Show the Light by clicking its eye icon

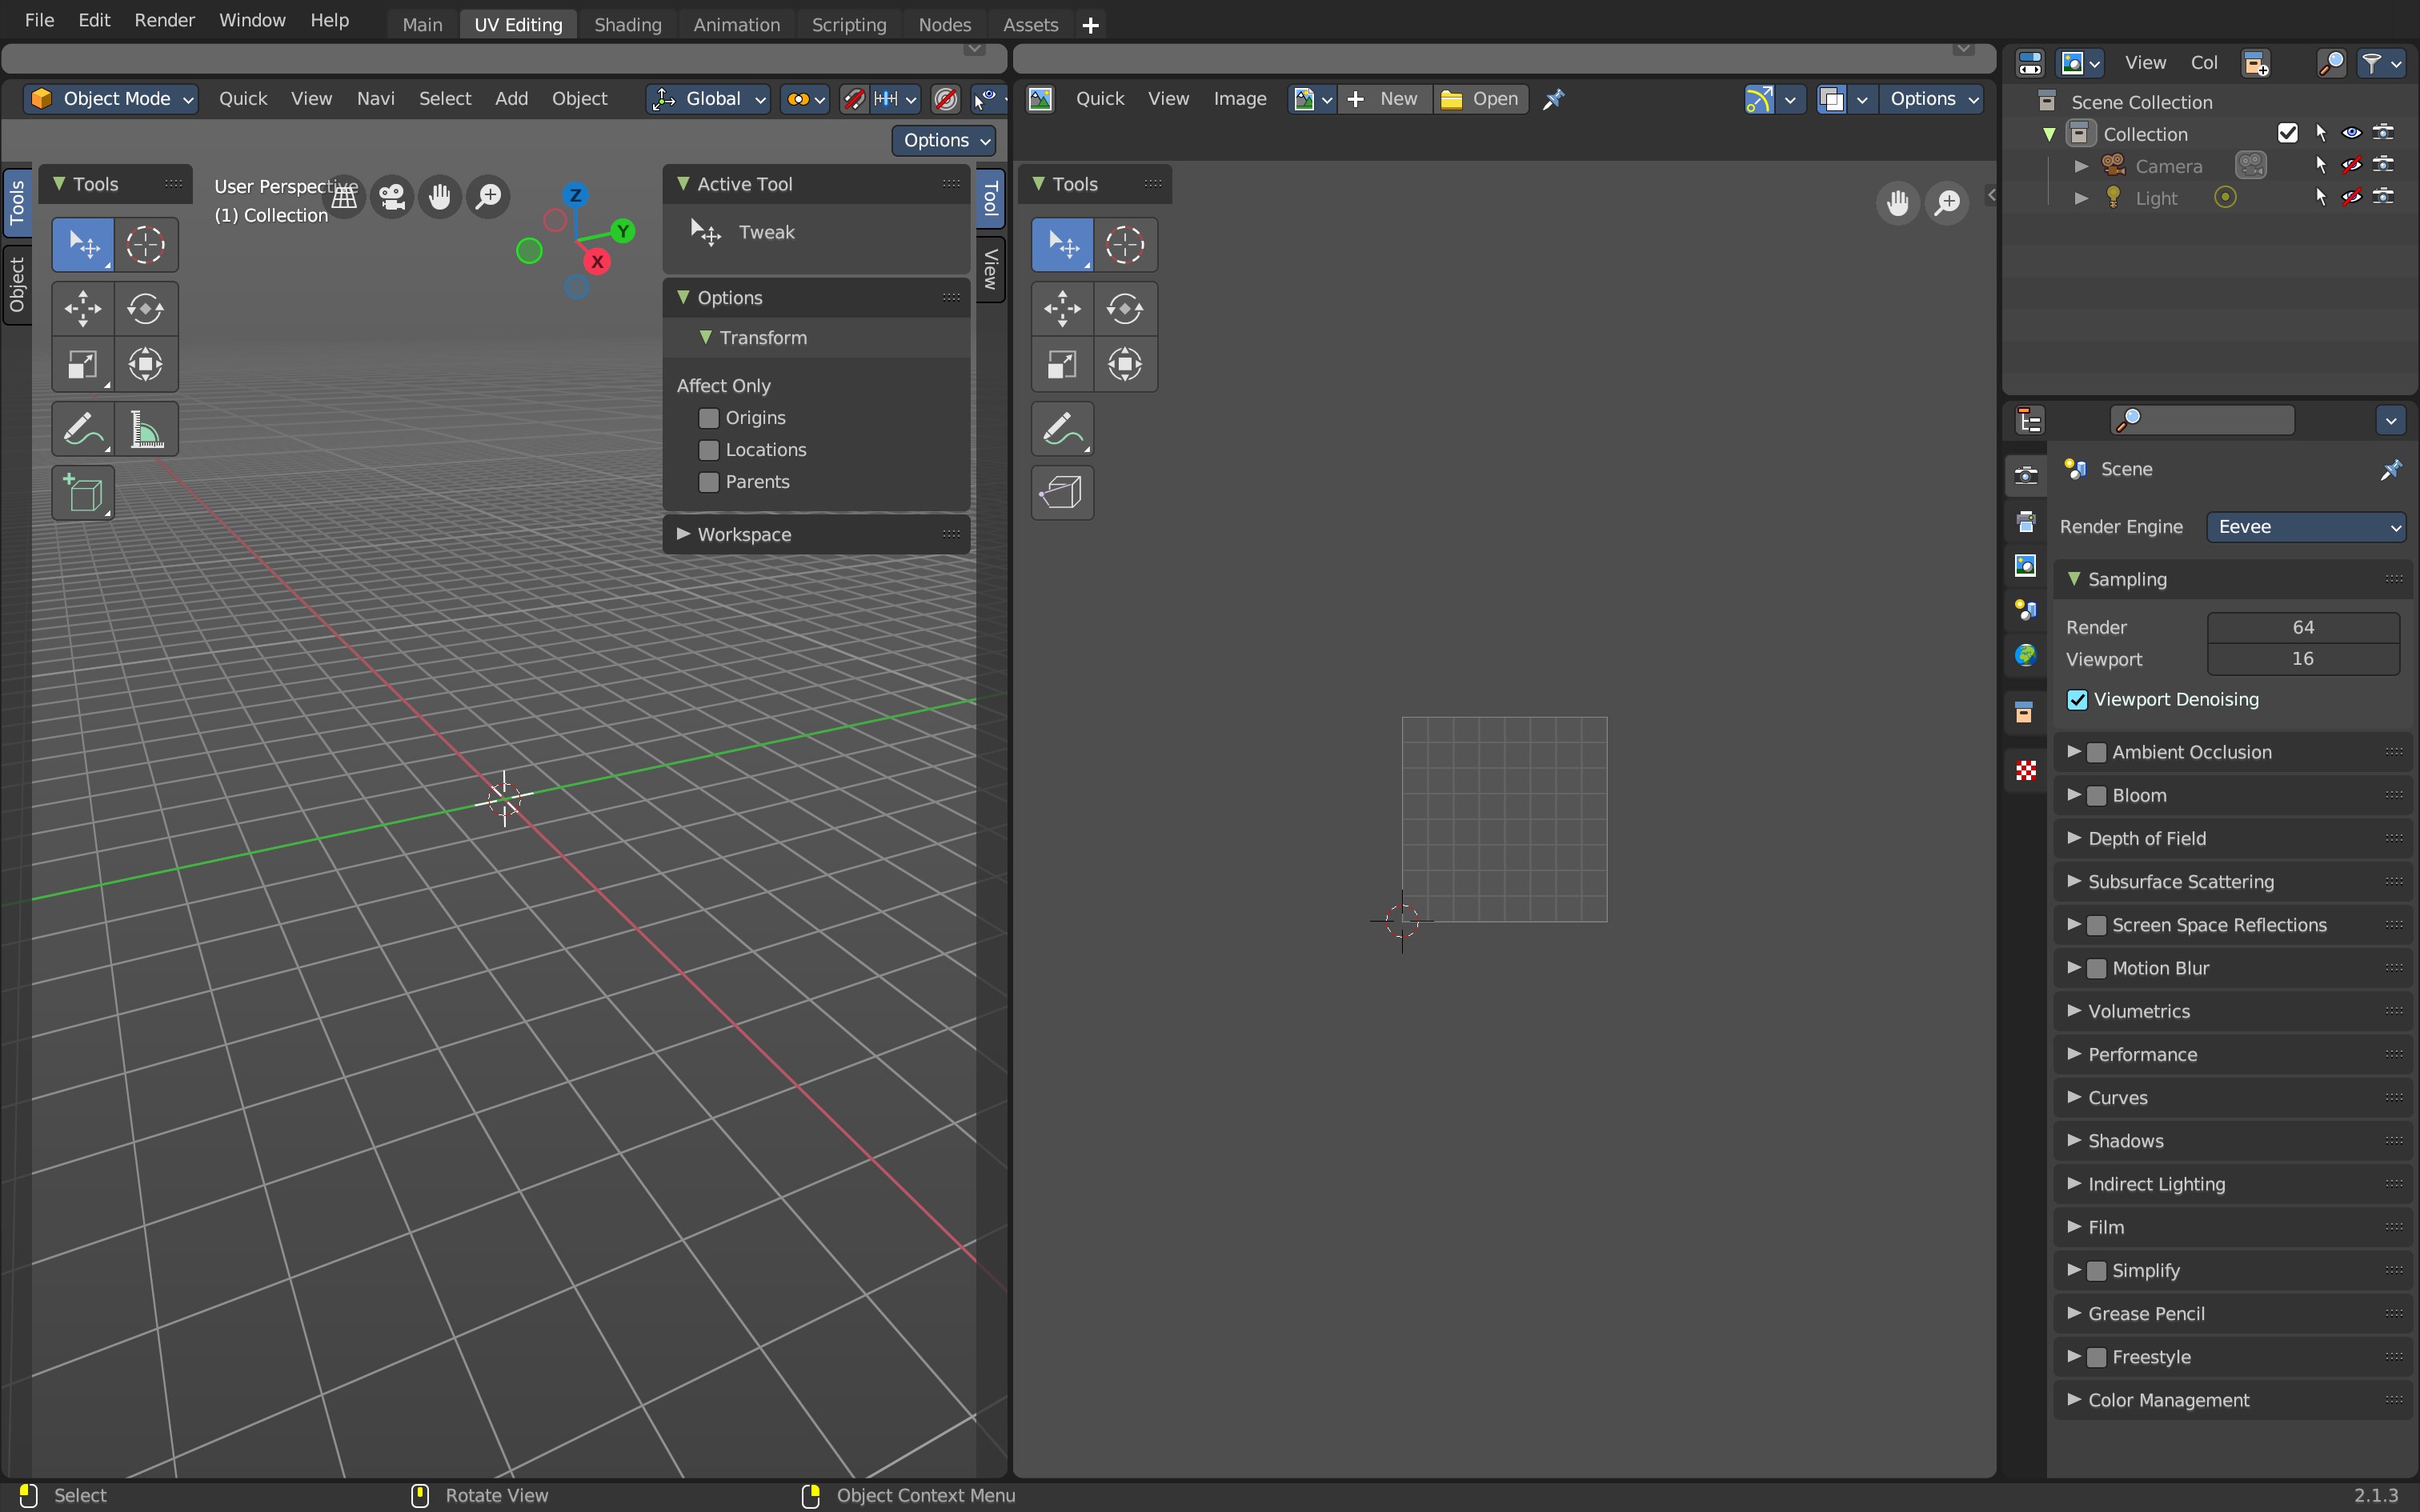[x=2352, y=198]
